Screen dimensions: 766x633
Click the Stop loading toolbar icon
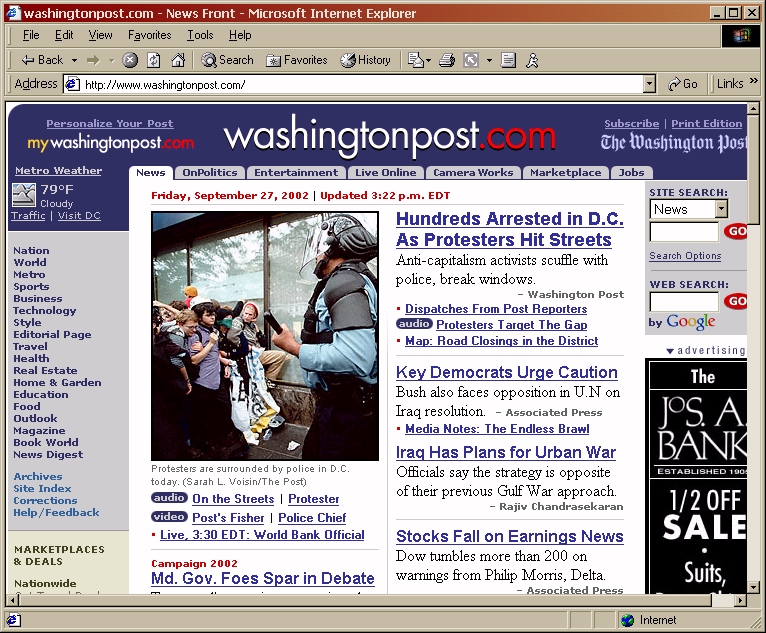[x=130, y=60]
